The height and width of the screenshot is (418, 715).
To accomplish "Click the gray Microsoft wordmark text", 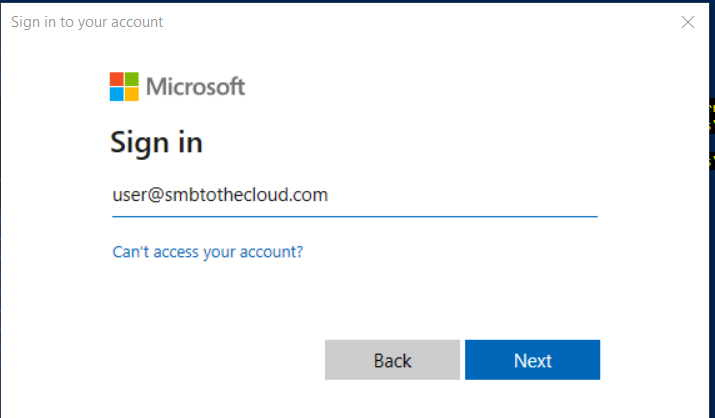I will point(196,87).
